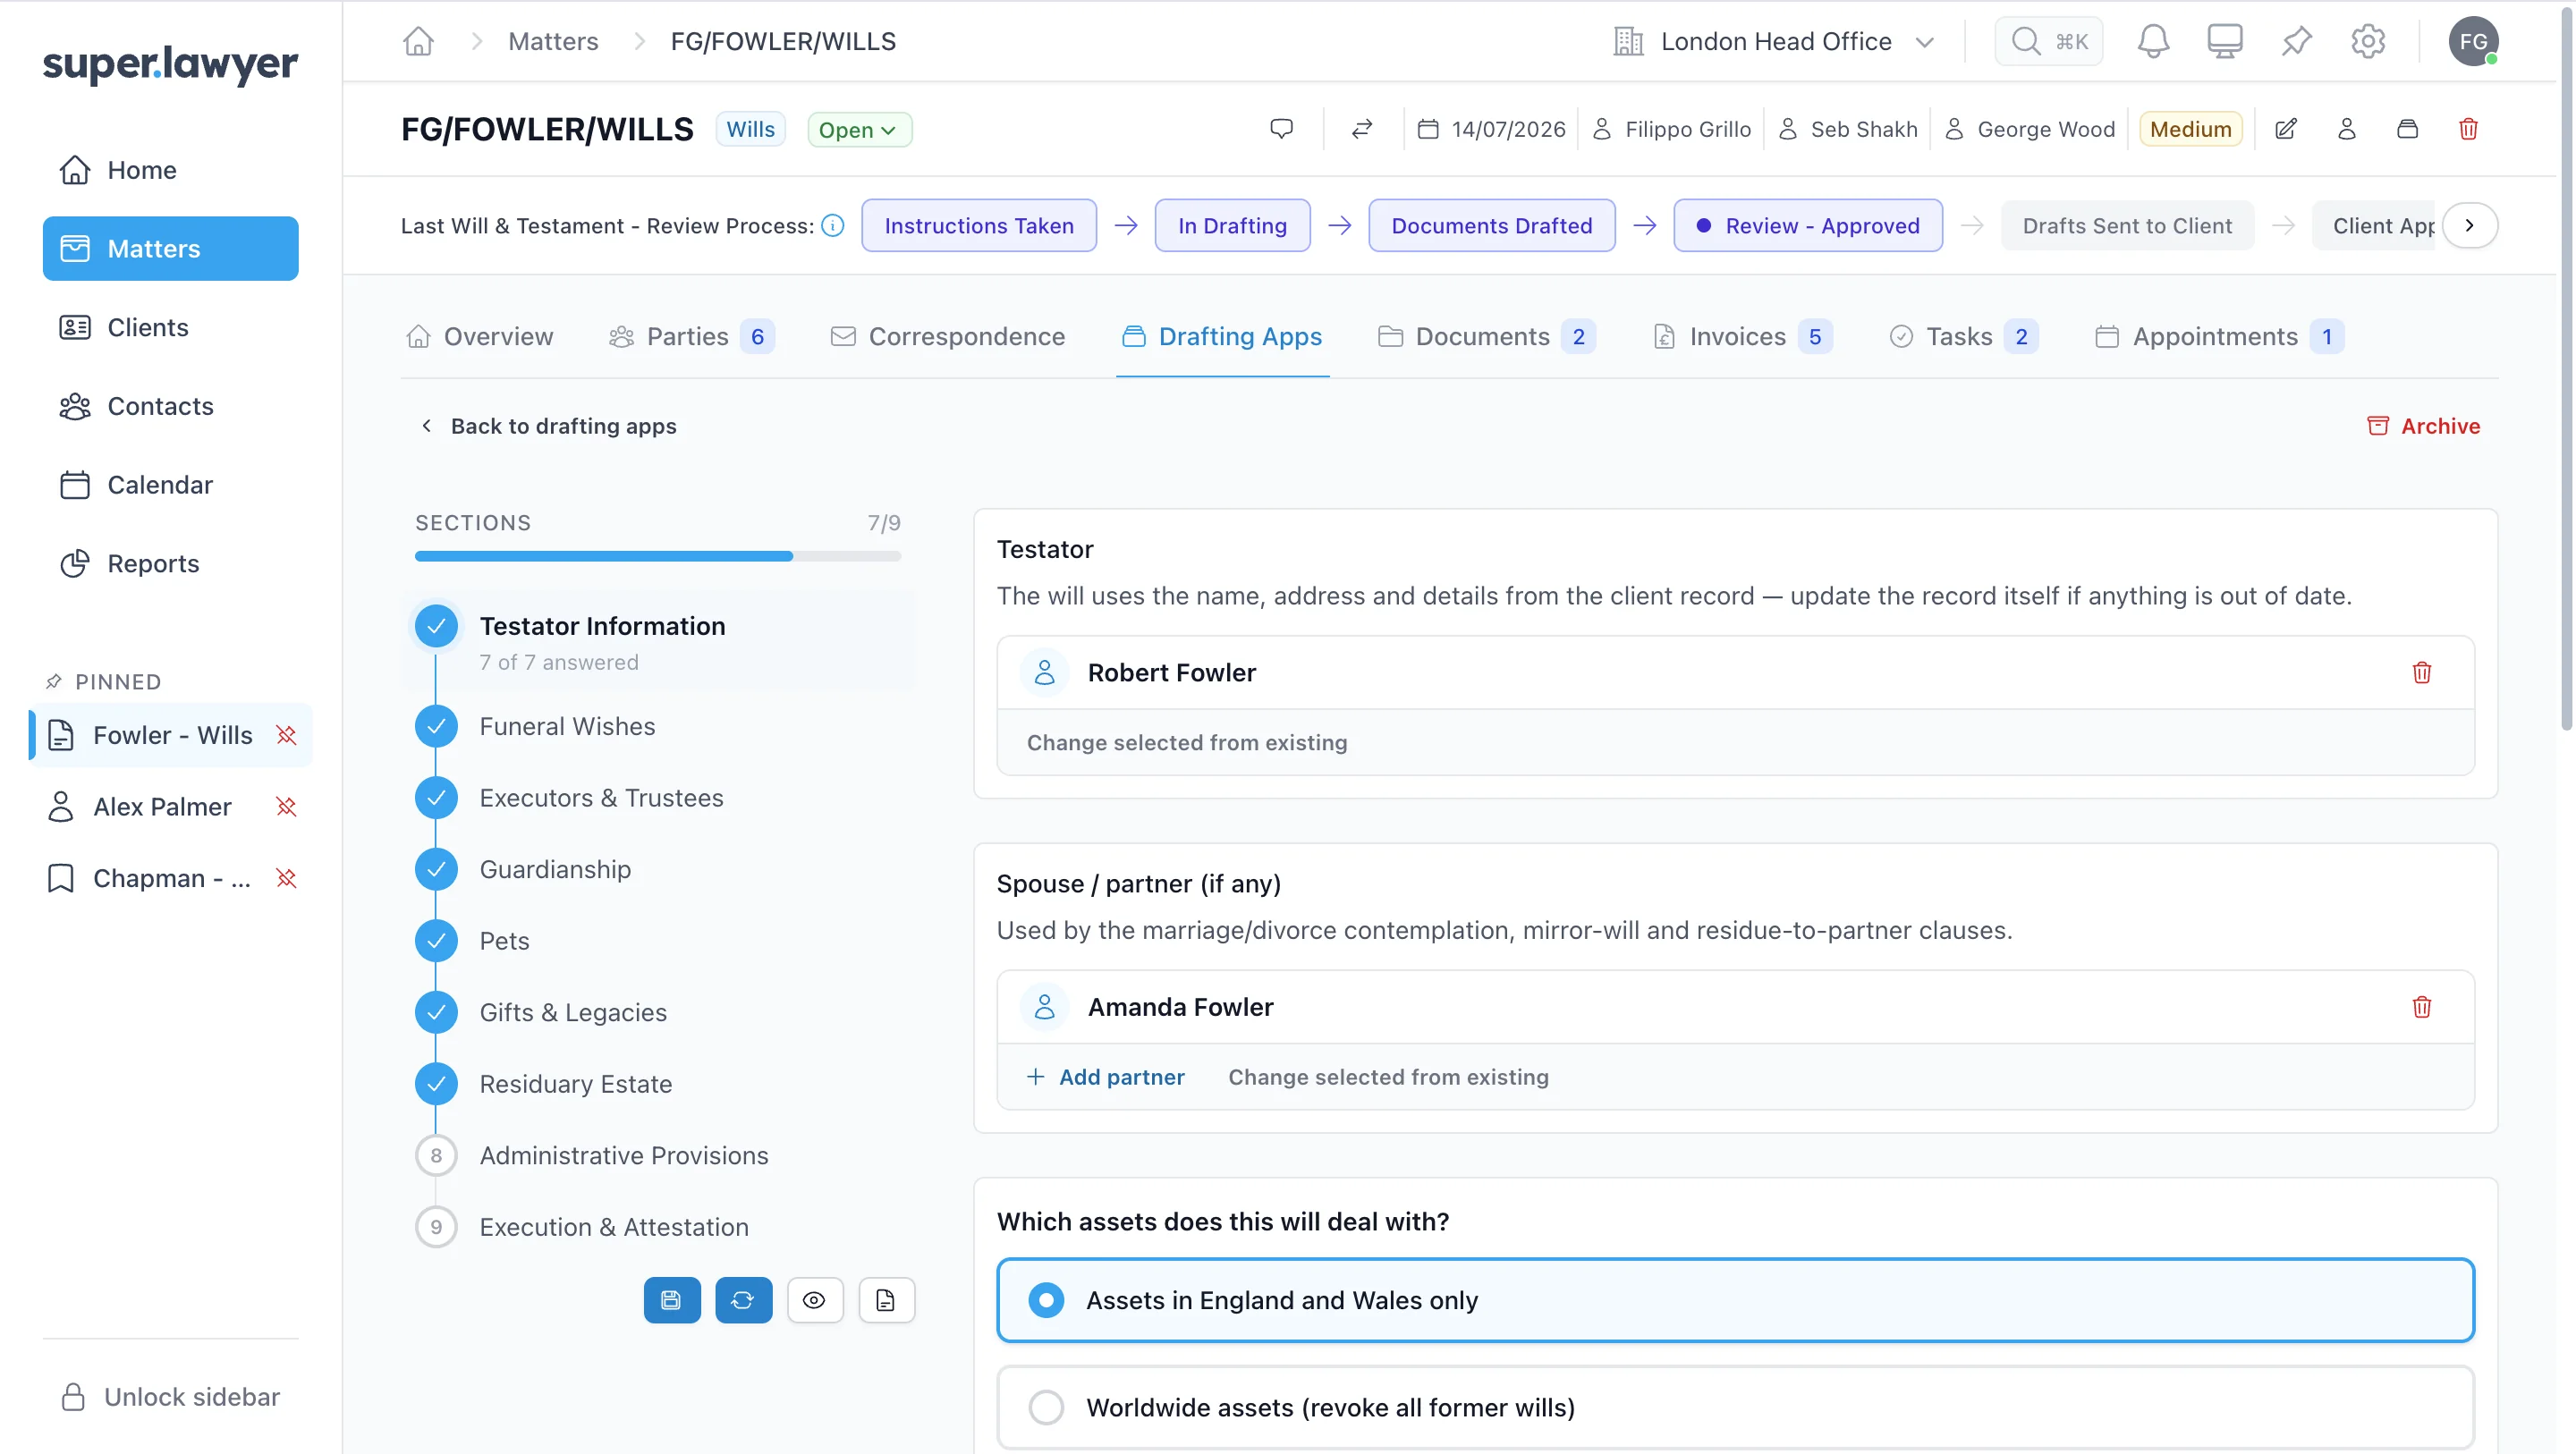The width and height of the screenshot is (2576, 1454).
Task: Open the Invoices tab
Action: [1742, 337]
